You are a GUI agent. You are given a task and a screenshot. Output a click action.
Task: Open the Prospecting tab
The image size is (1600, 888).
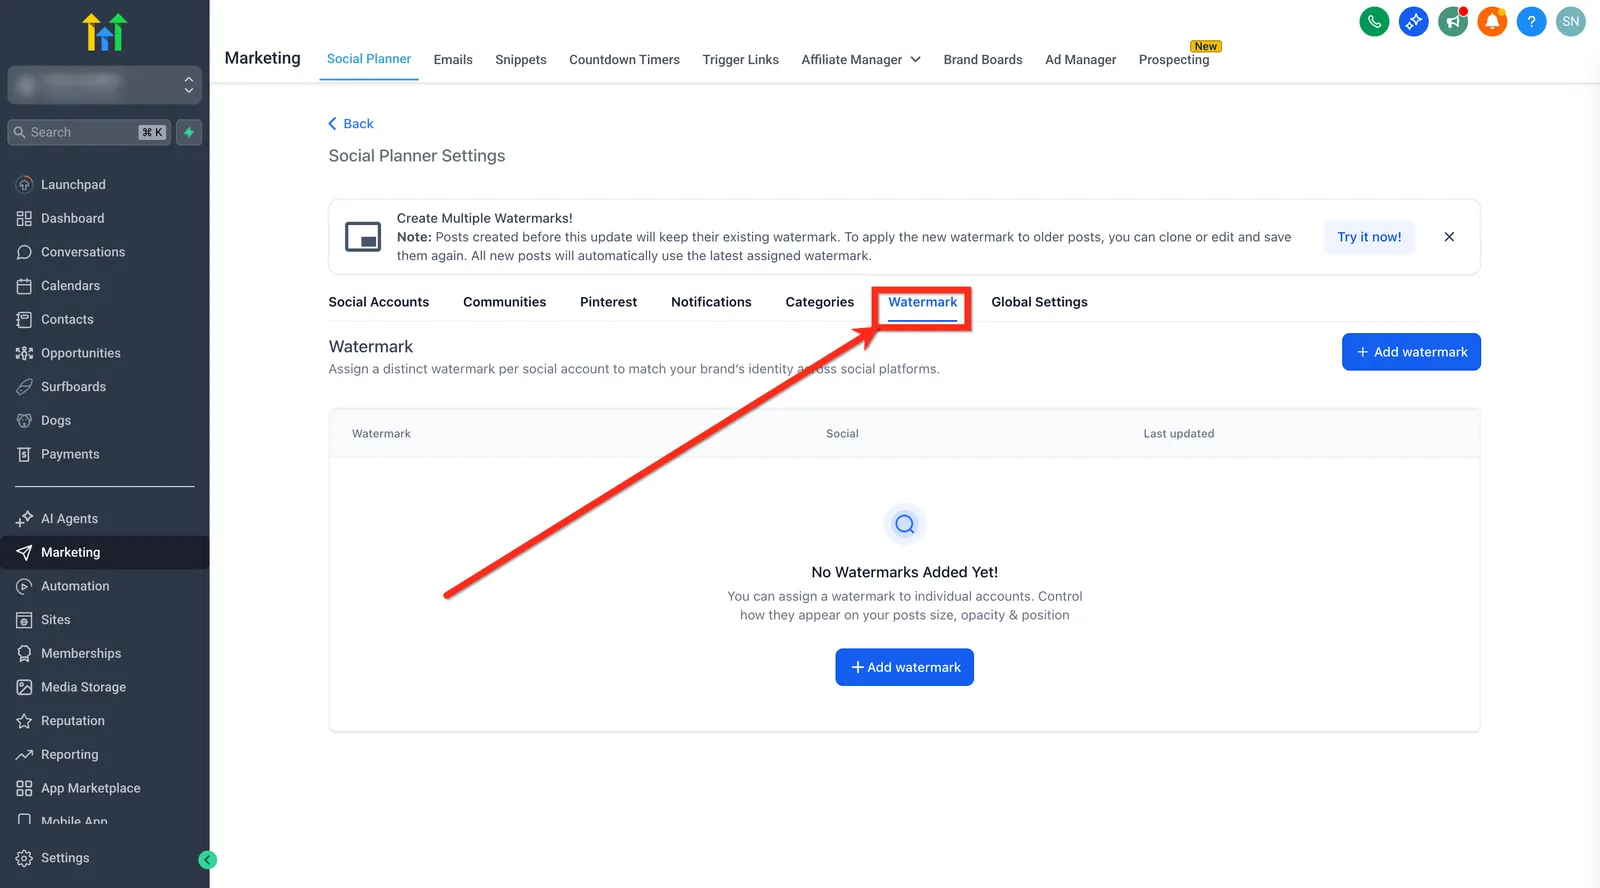(1174, 60)
